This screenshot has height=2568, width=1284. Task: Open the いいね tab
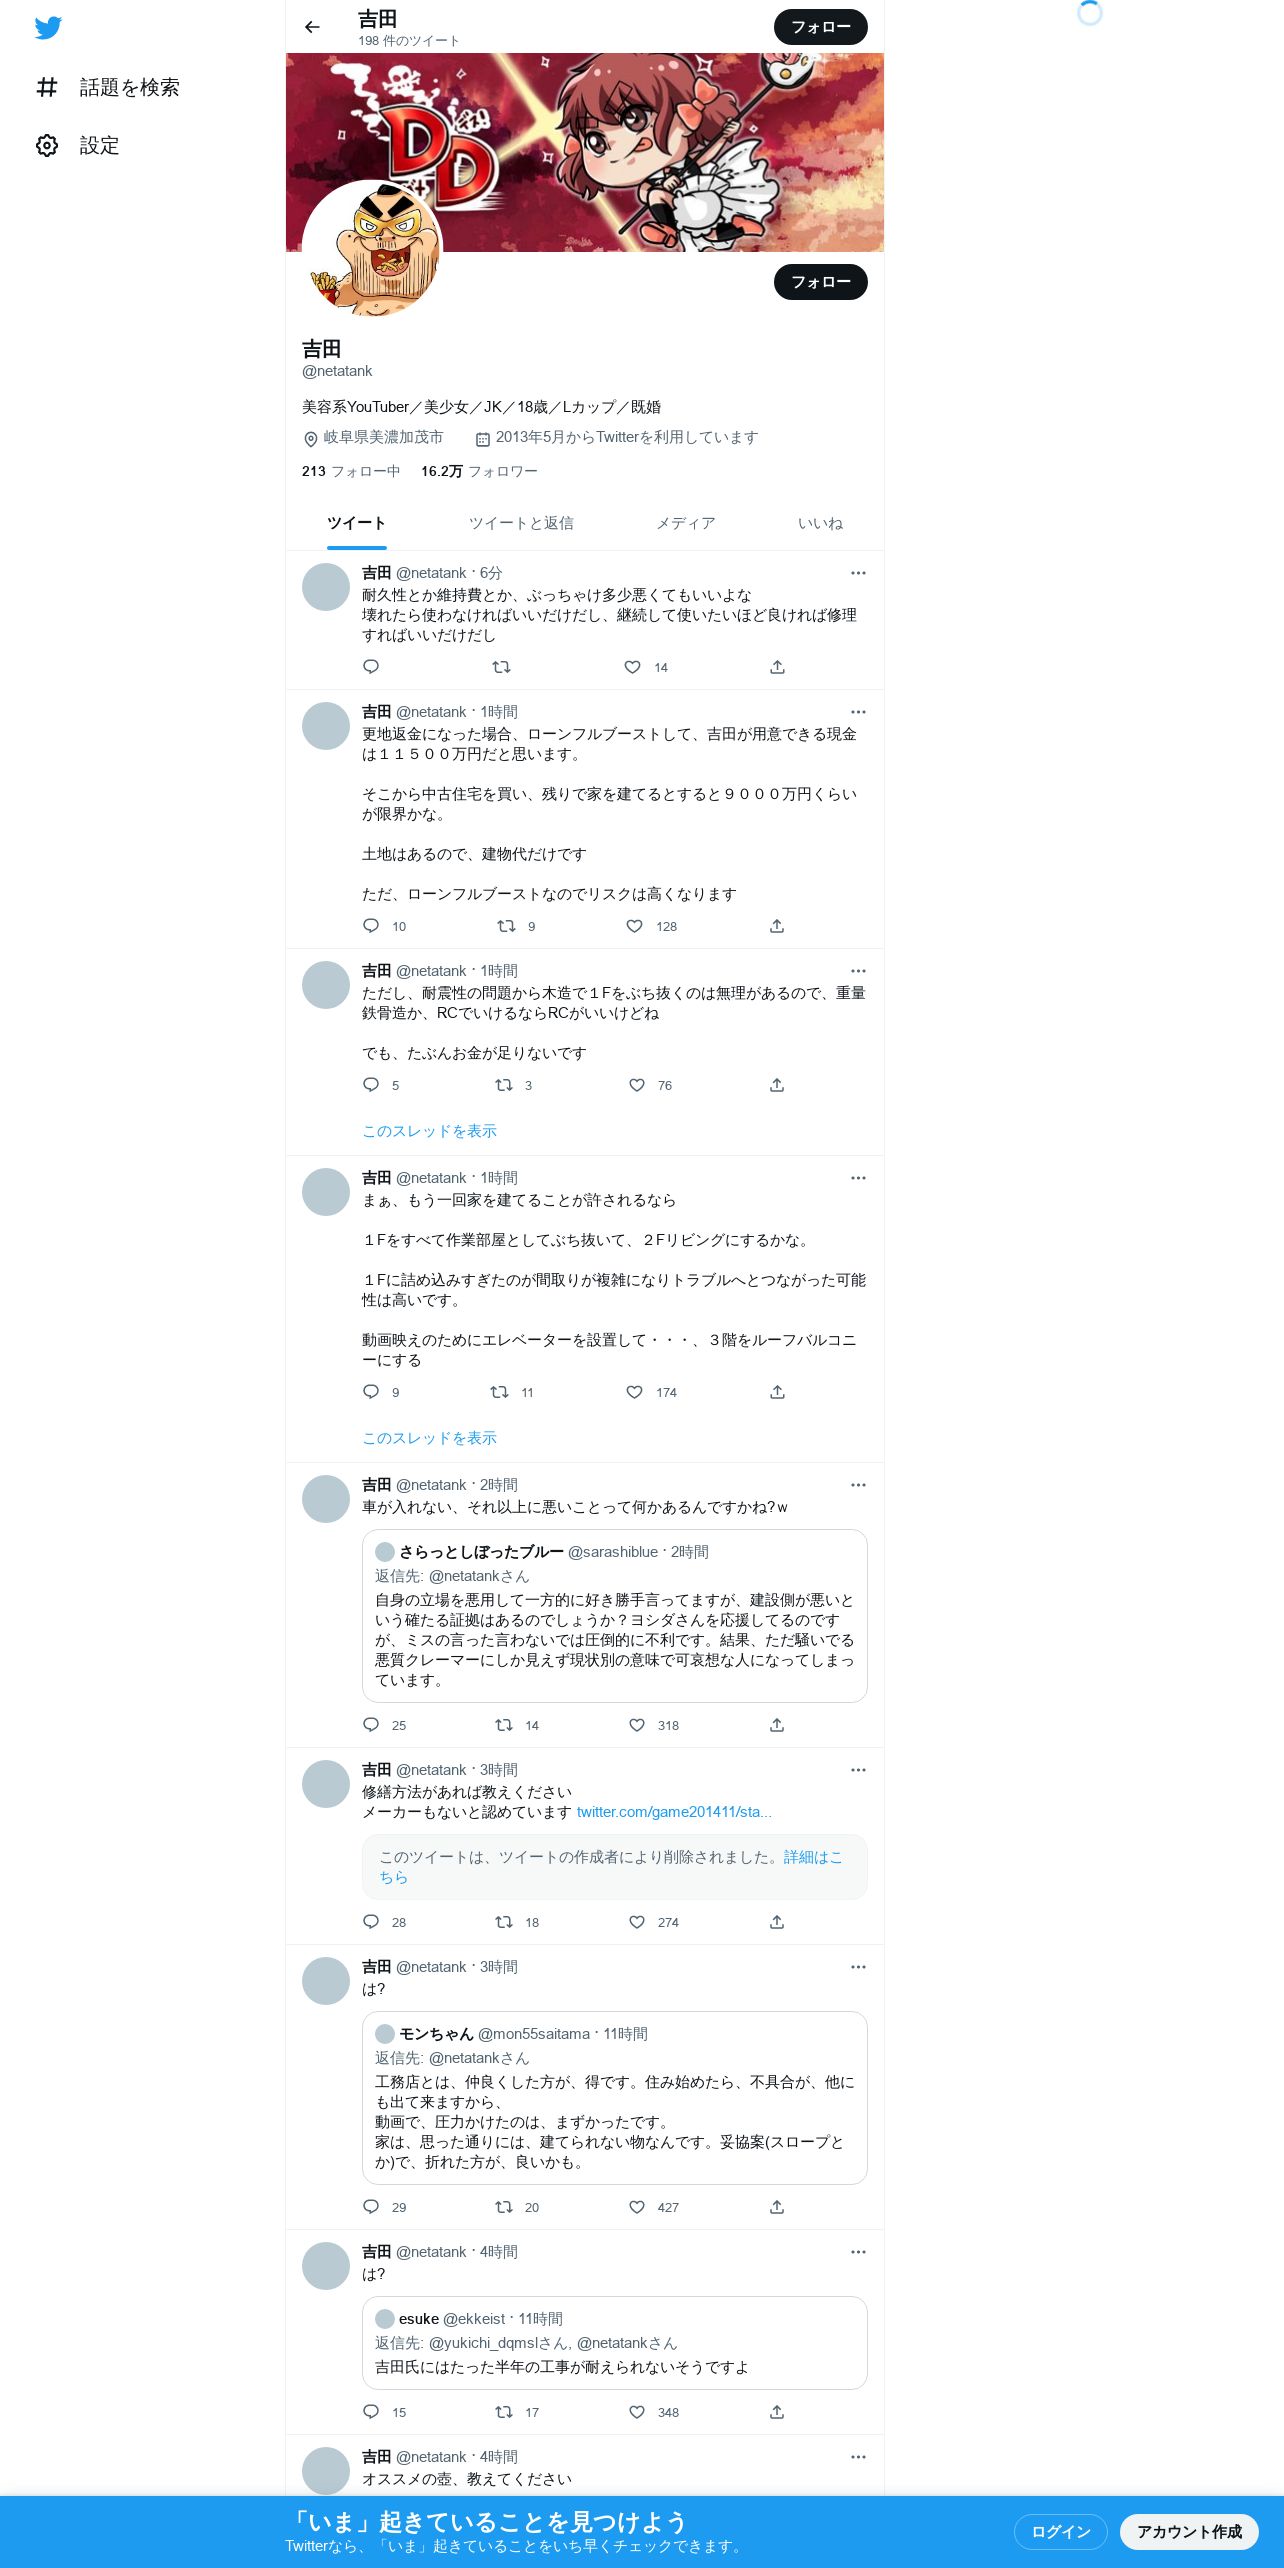click(820, 523)
